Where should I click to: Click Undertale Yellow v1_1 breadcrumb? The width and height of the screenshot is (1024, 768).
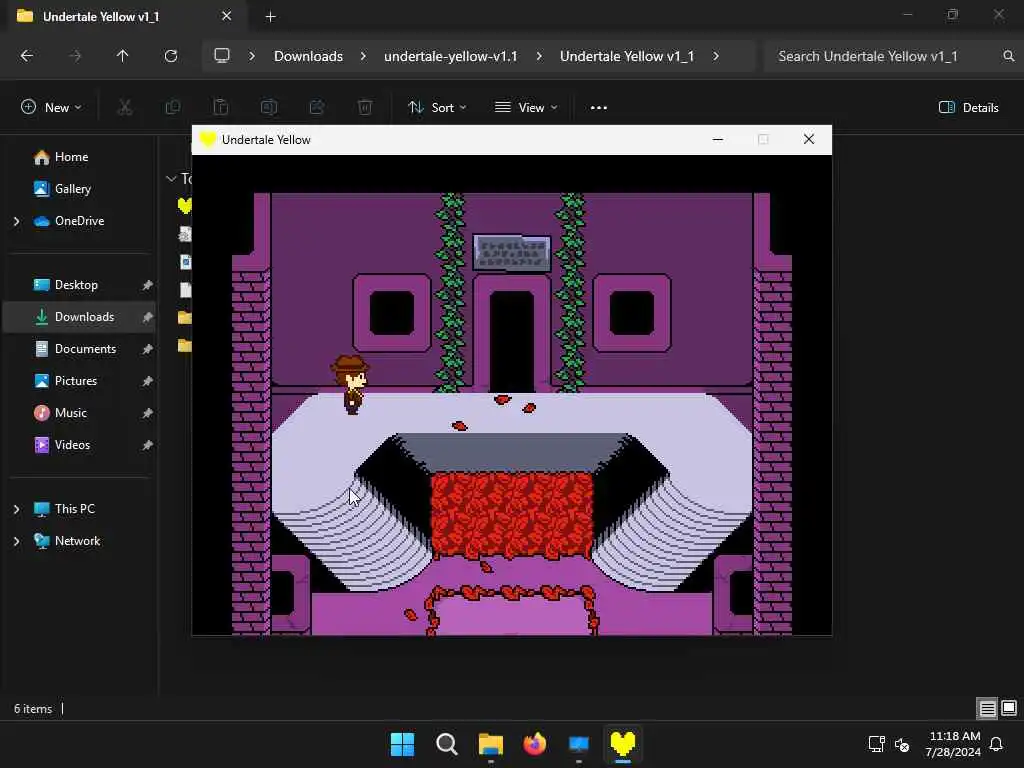[627, 56]
